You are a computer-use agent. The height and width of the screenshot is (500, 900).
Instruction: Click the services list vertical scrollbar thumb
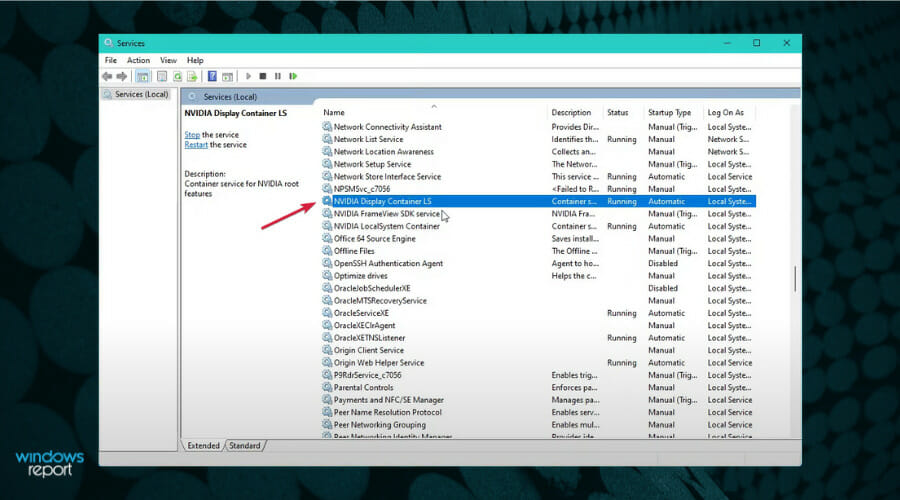click(x=795, y=278)
